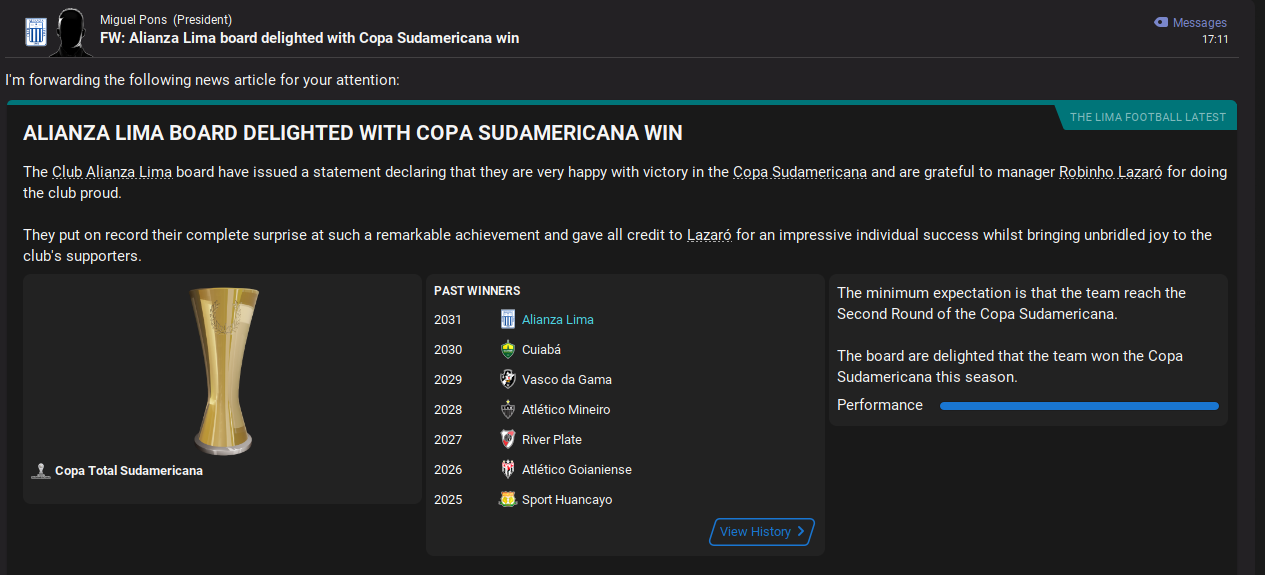The image size is (1265, 575).
Task: Open the Alianza Lima 2031 winner link
Action: pos(557,320)
